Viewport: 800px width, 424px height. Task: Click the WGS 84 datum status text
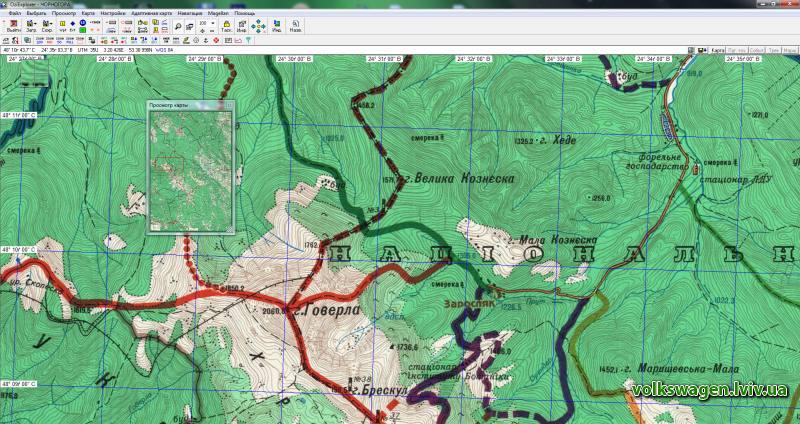[x=164, y=51]
